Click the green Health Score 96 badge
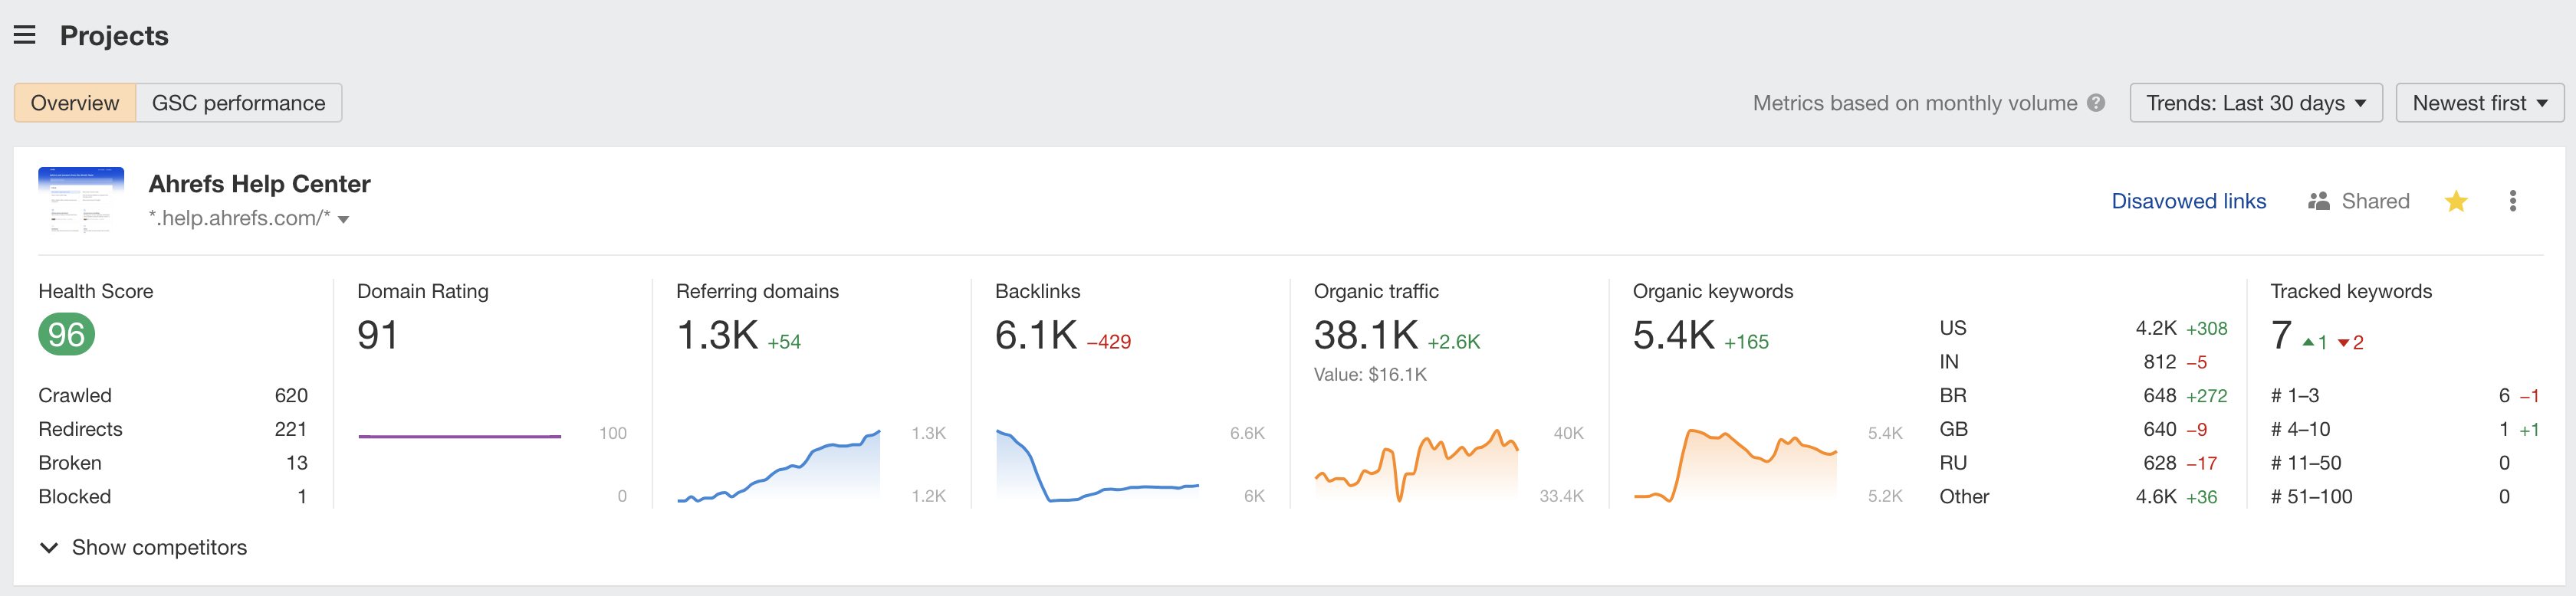 (x=66, y=335)
